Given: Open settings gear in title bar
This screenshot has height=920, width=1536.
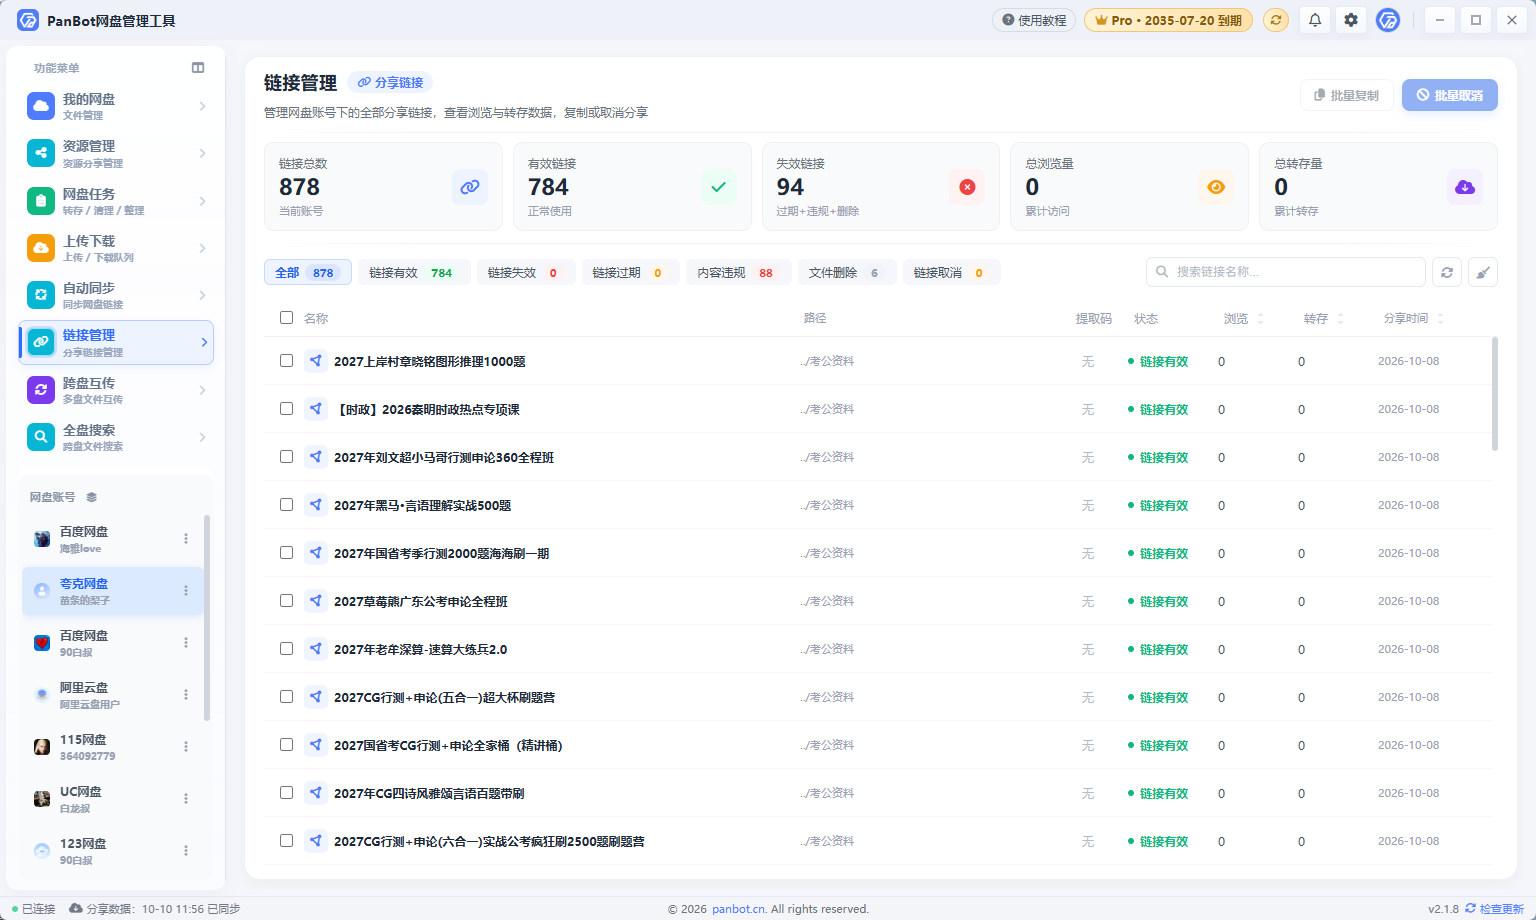Looking at the screenshot, I should click(x=1351, y=20).
